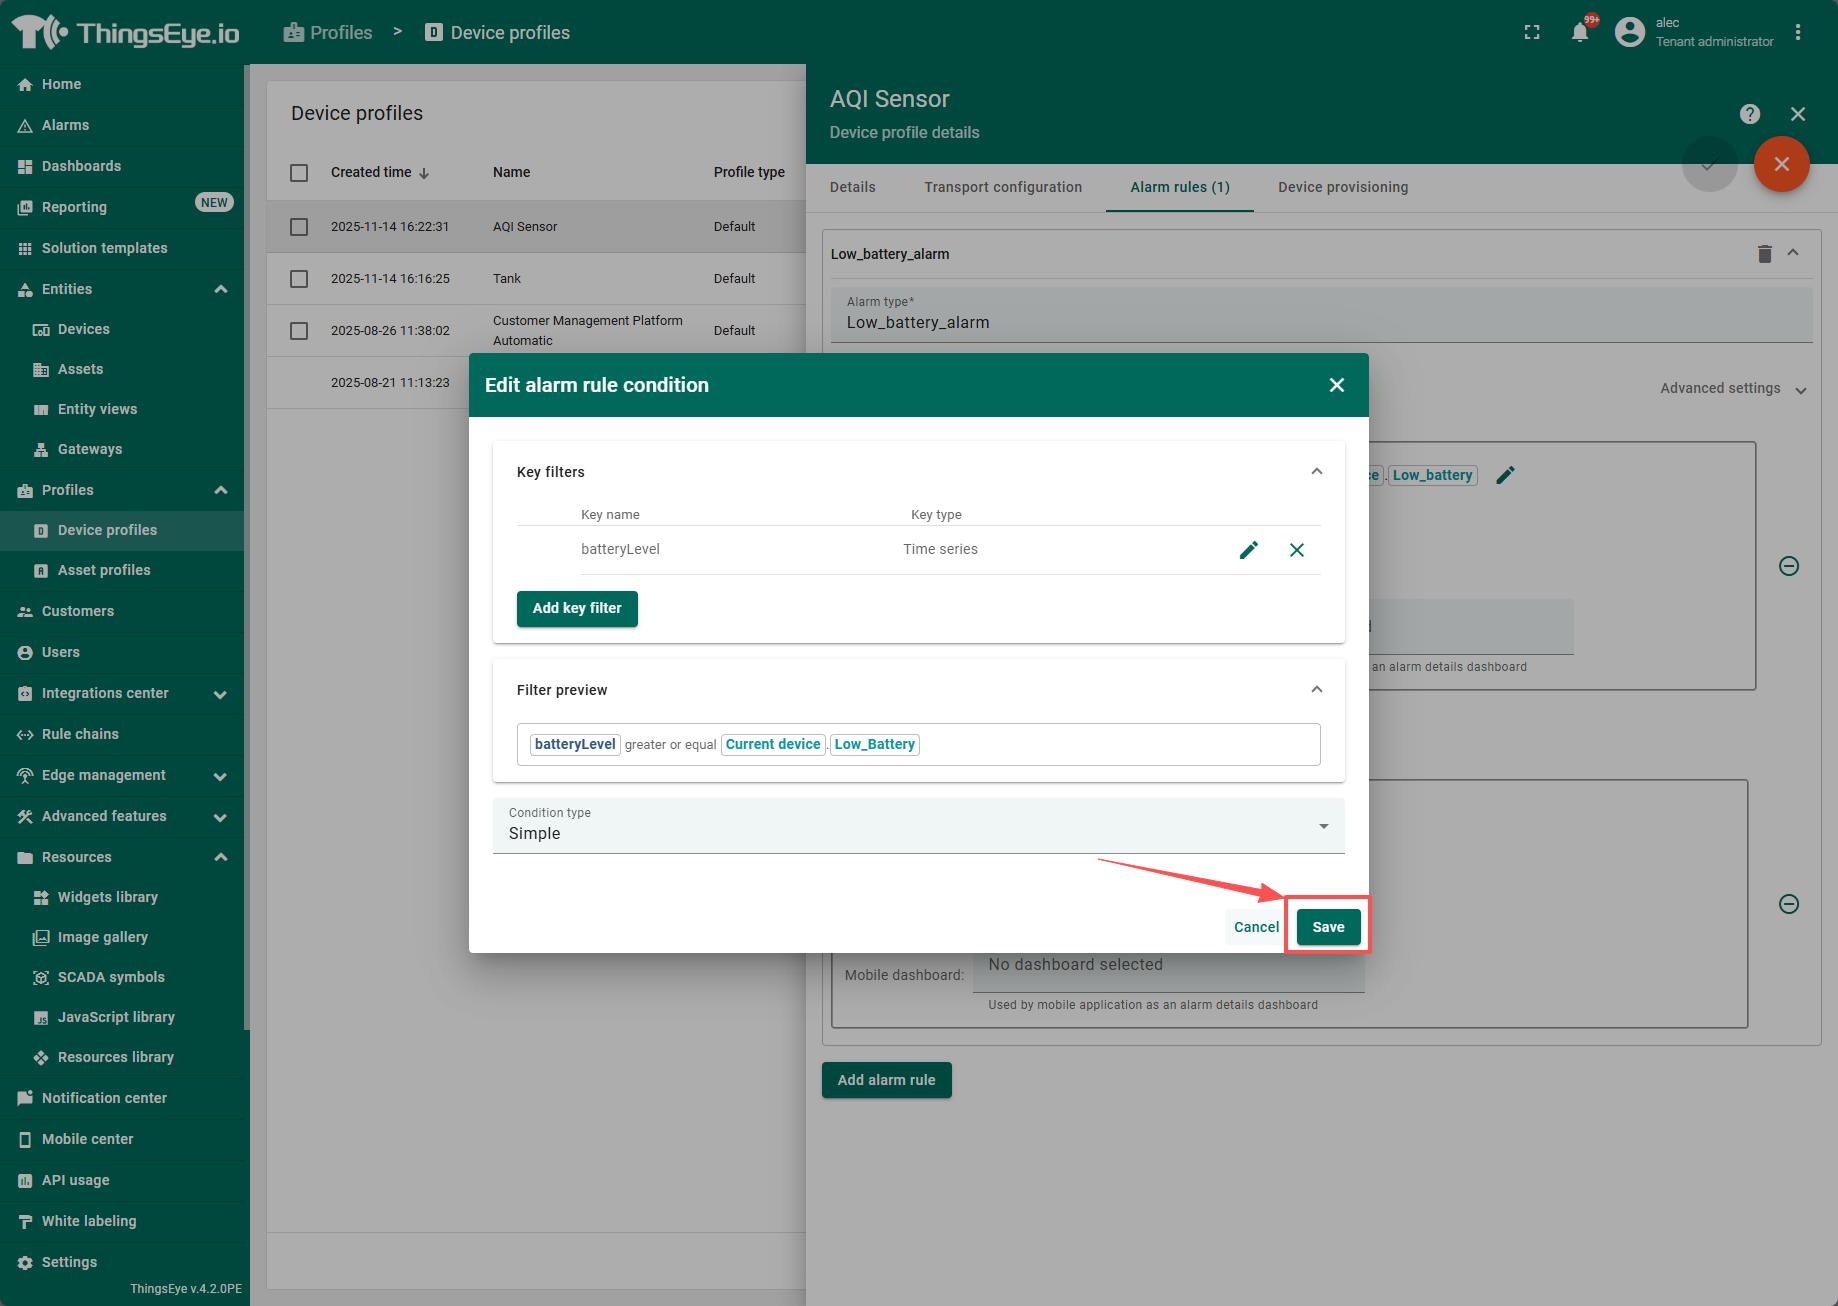Select the AQI Sensor row checkbox
The width and height of the screenshot is (1838, 1306).
coord(299,227)
